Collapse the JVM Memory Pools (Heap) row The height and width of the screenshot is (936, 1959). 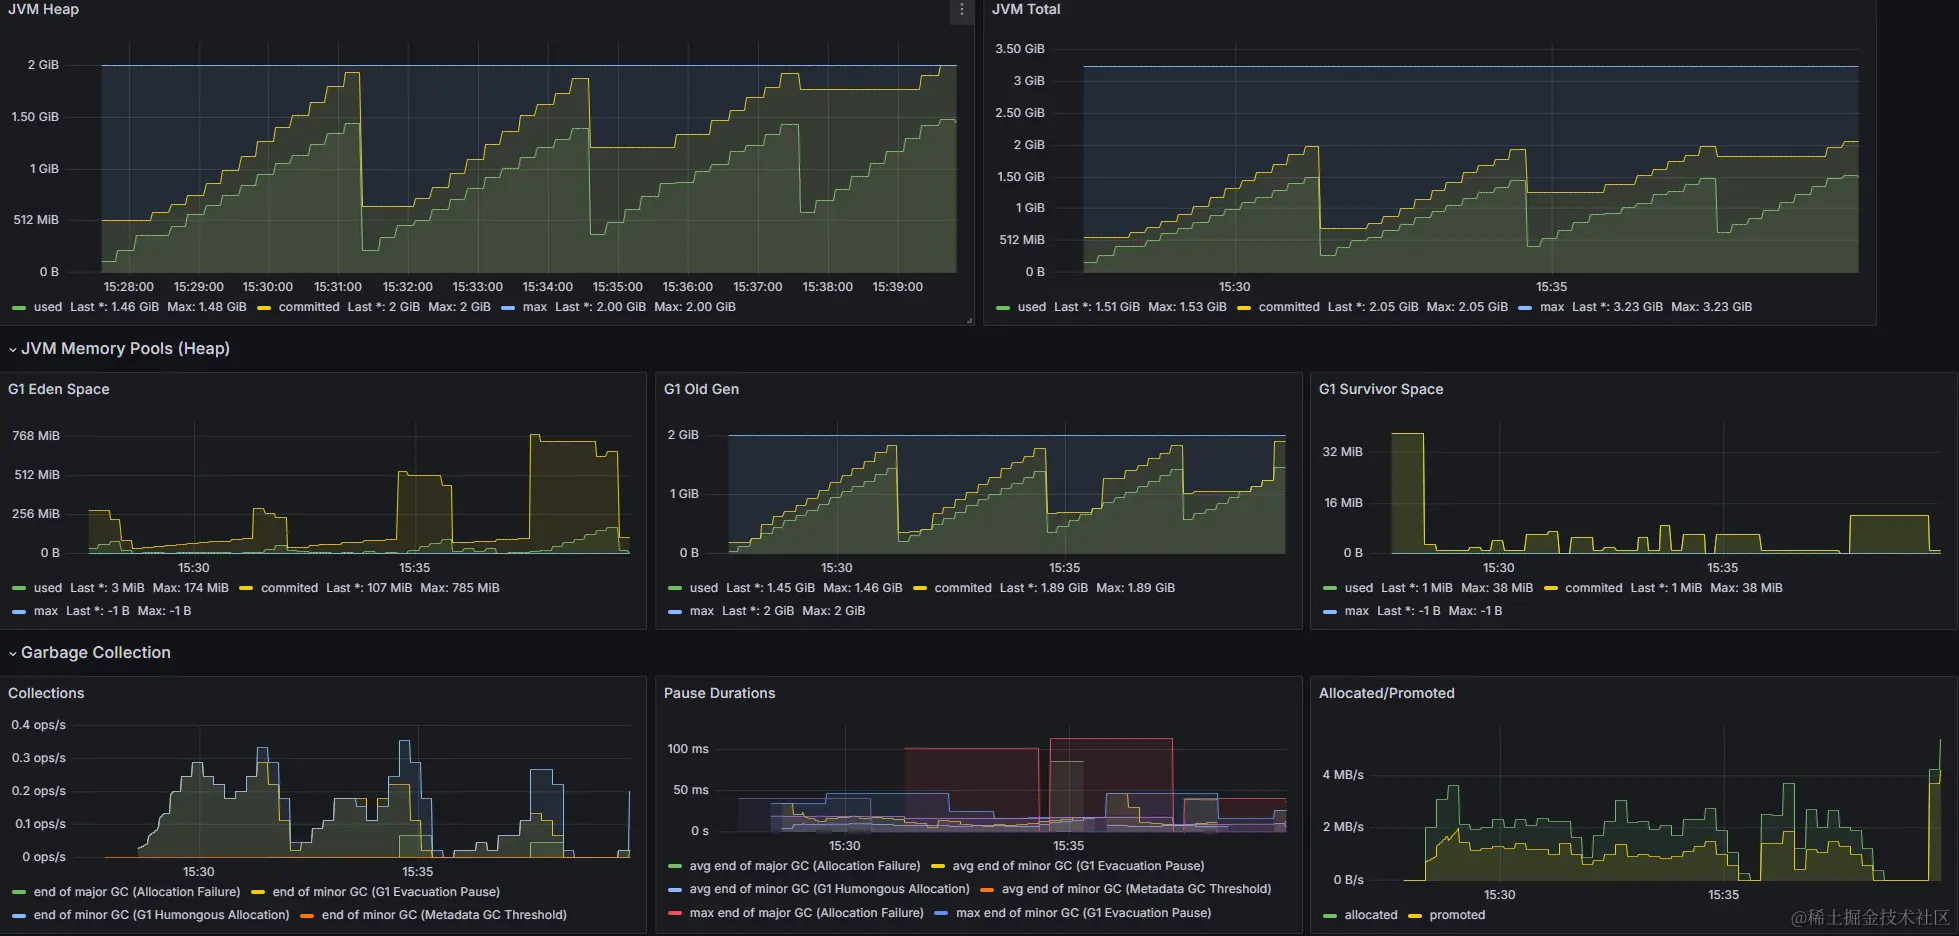click(x=120, y=349)
